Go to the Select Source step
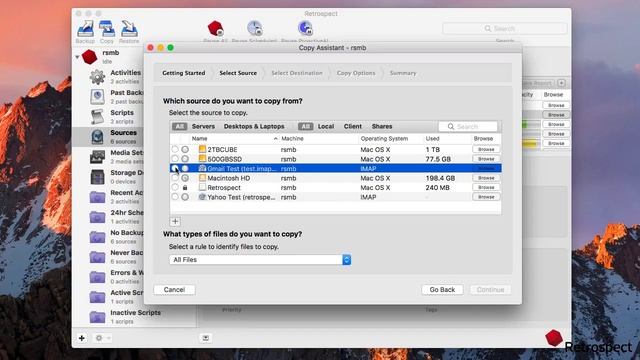Screen dimensions: 640x360 pos(238,73)
